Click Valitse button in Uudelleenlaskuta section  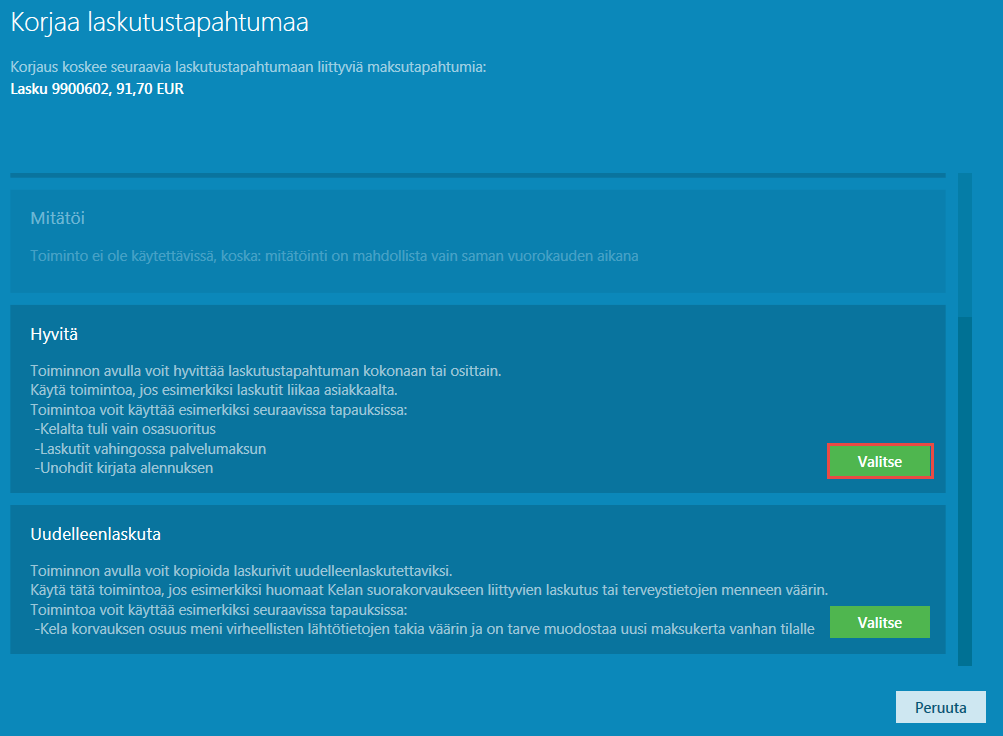pyautogui.click(x=880, y=622)
